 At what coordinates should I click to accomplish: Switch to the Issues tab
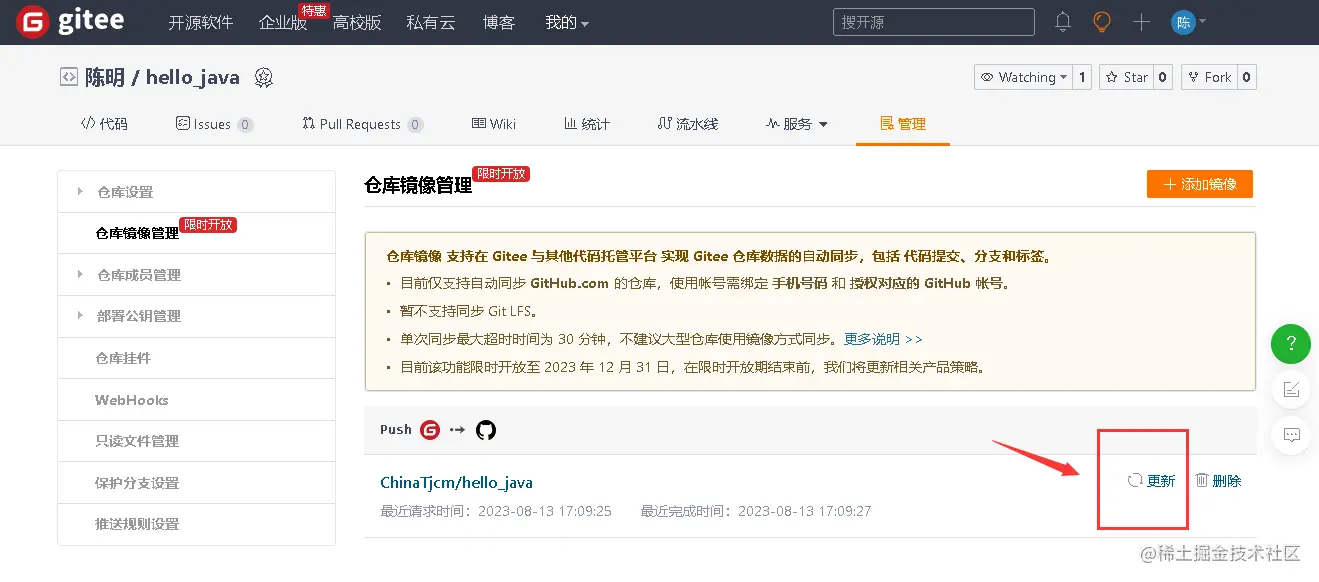[x=214, y=124]
